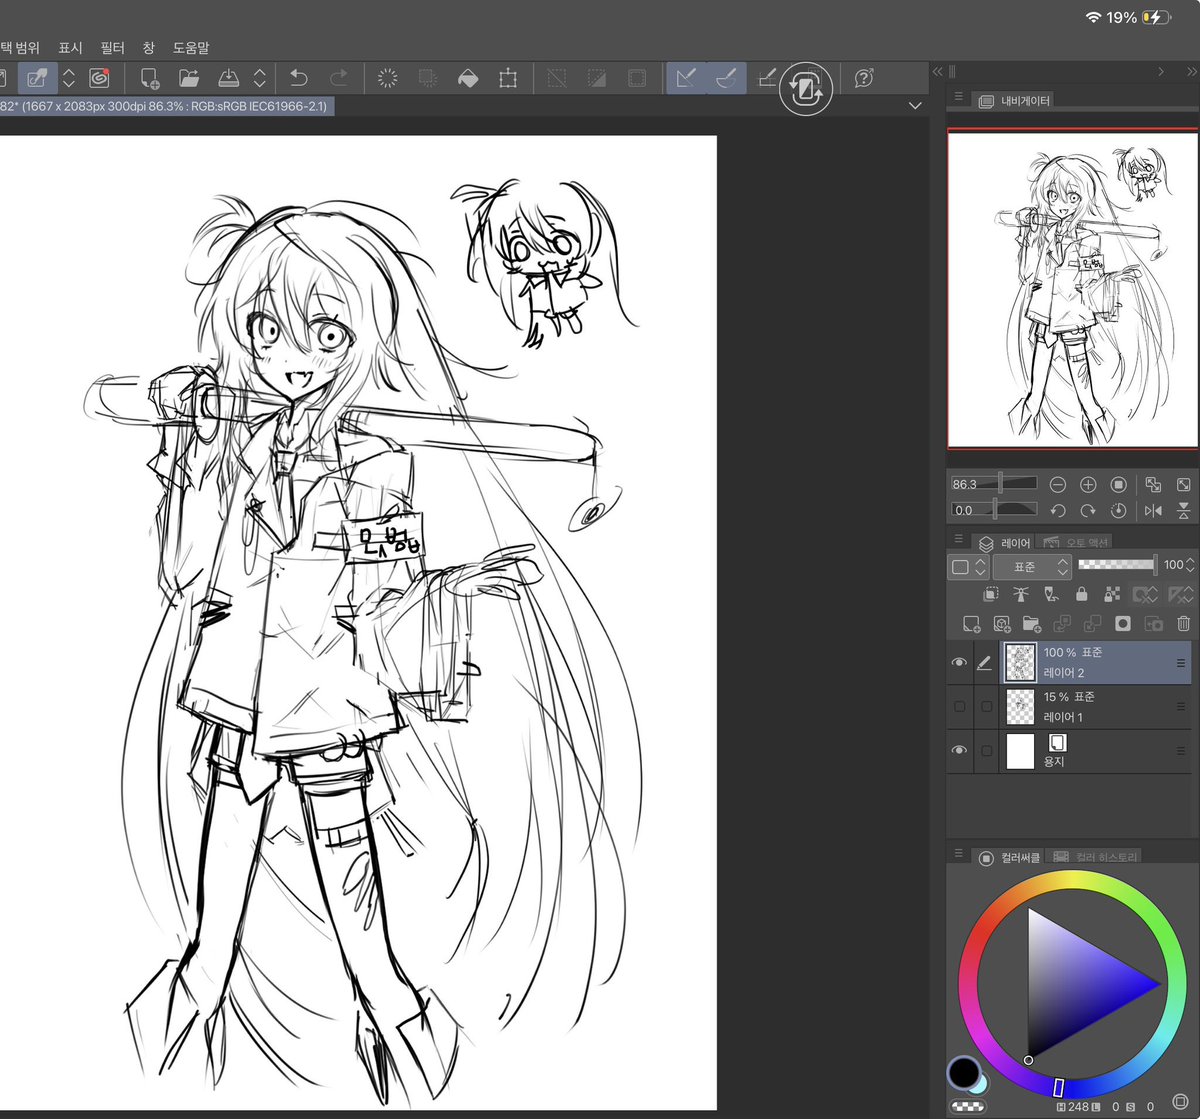Viewport: 1200px width, 1119px height.
Task: Toggle Set as Reference Layer lighthouse icon
Action: coord(1021,594)
